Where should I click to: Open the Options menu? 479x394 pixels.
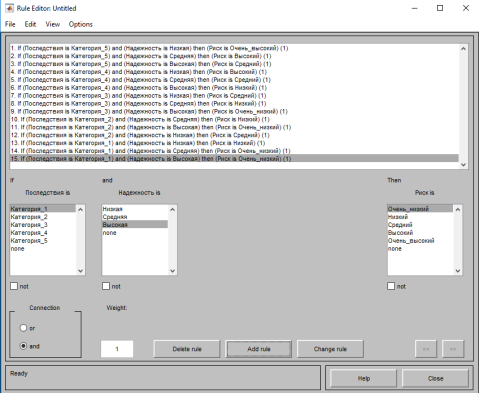pos(81,24)
